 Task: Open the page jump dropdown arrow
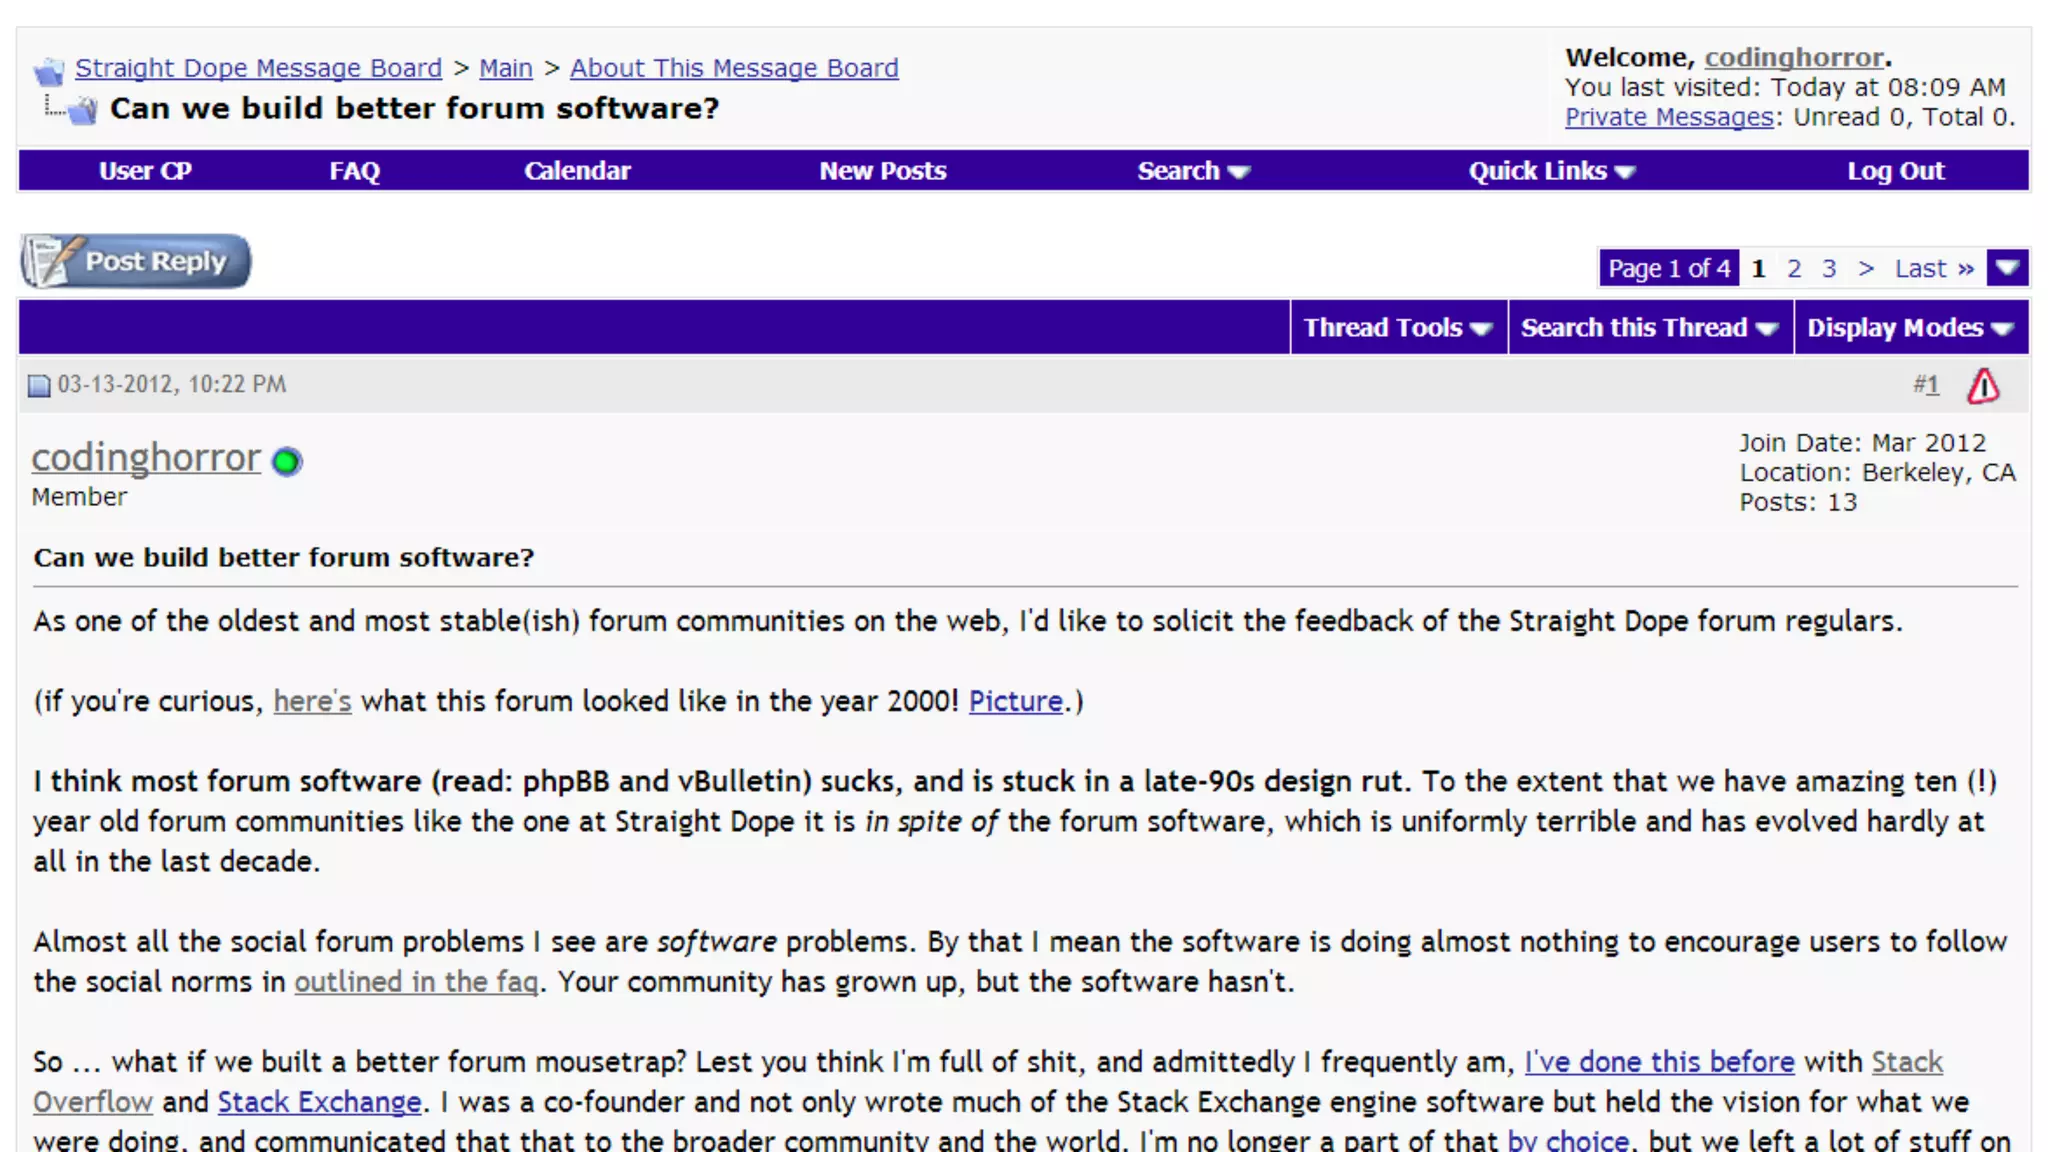[2007, 268]
